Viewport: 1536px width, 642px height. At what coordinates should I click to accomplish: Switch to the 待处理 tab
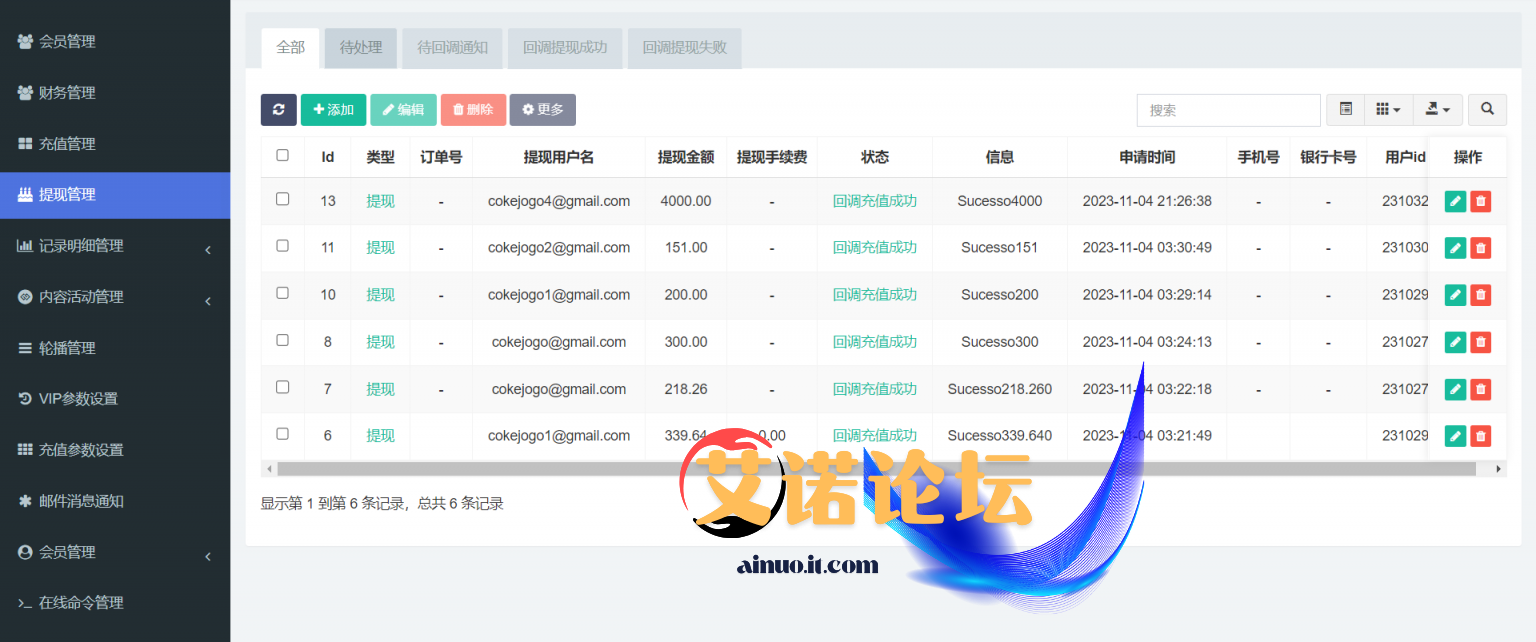click(361, 48)
